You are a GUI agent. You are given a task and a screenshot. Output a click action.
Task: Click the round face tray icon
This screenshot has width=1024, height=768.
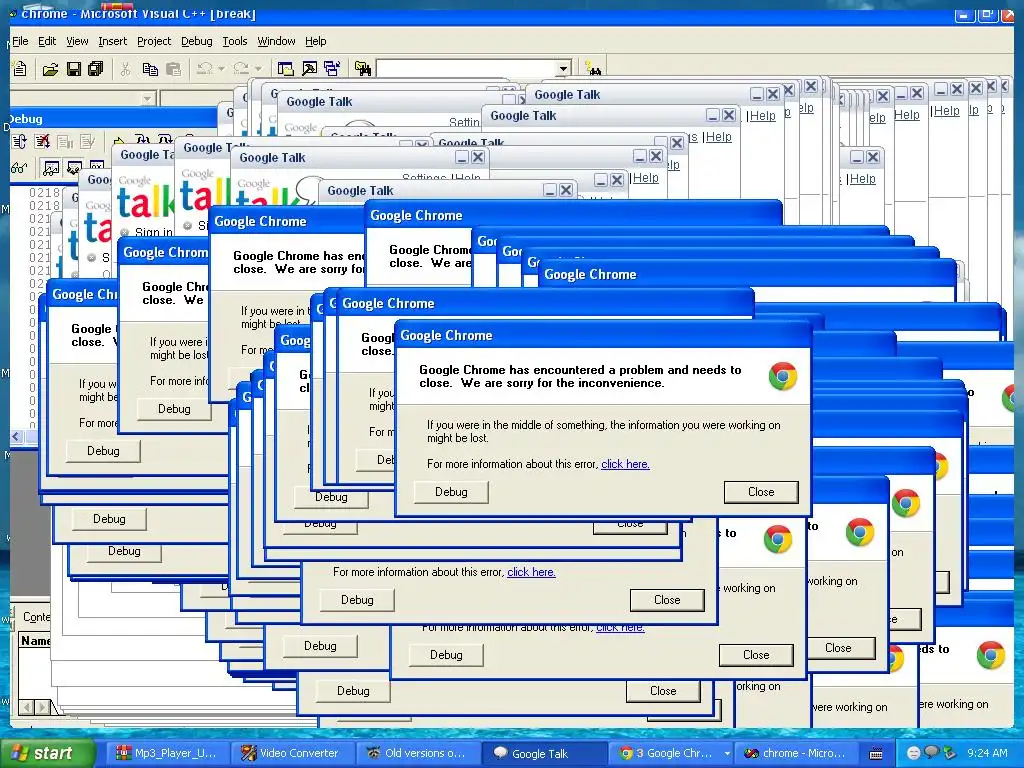click(914, 753)
